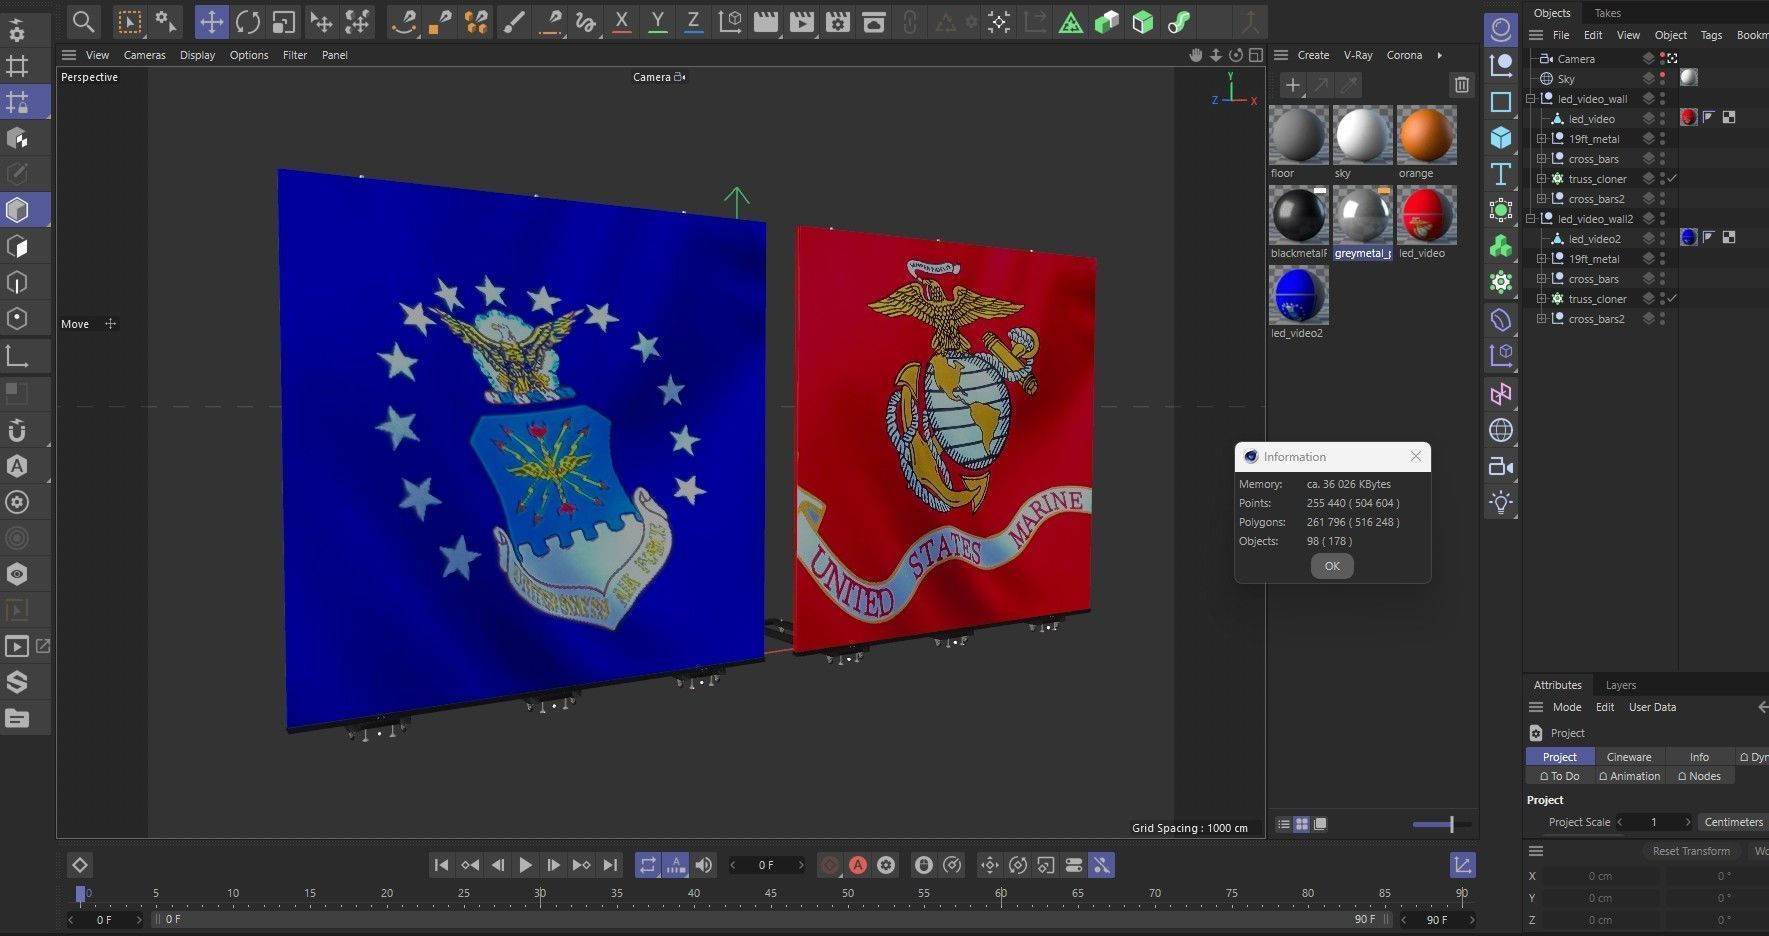Click the Snap magnet icon on left
This screenshot has height=936, width=1769.
point(17,430)
